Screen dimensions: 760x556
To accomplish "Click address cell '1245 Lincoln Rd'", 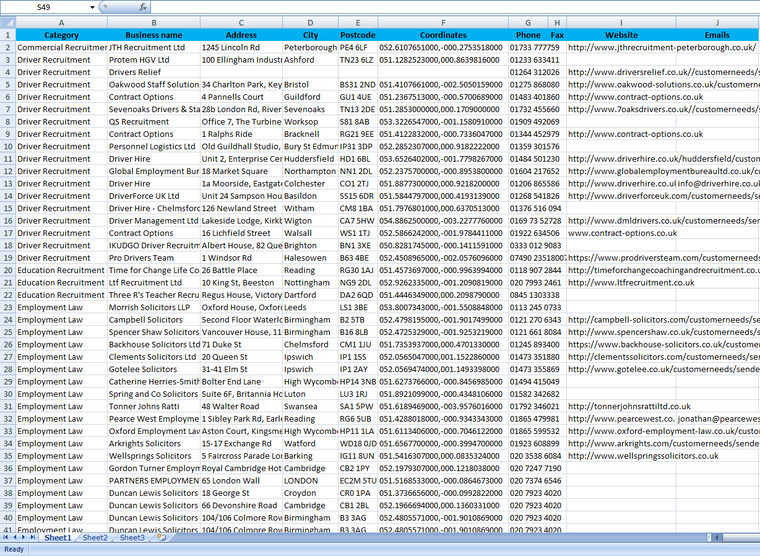I will (241, 48).
